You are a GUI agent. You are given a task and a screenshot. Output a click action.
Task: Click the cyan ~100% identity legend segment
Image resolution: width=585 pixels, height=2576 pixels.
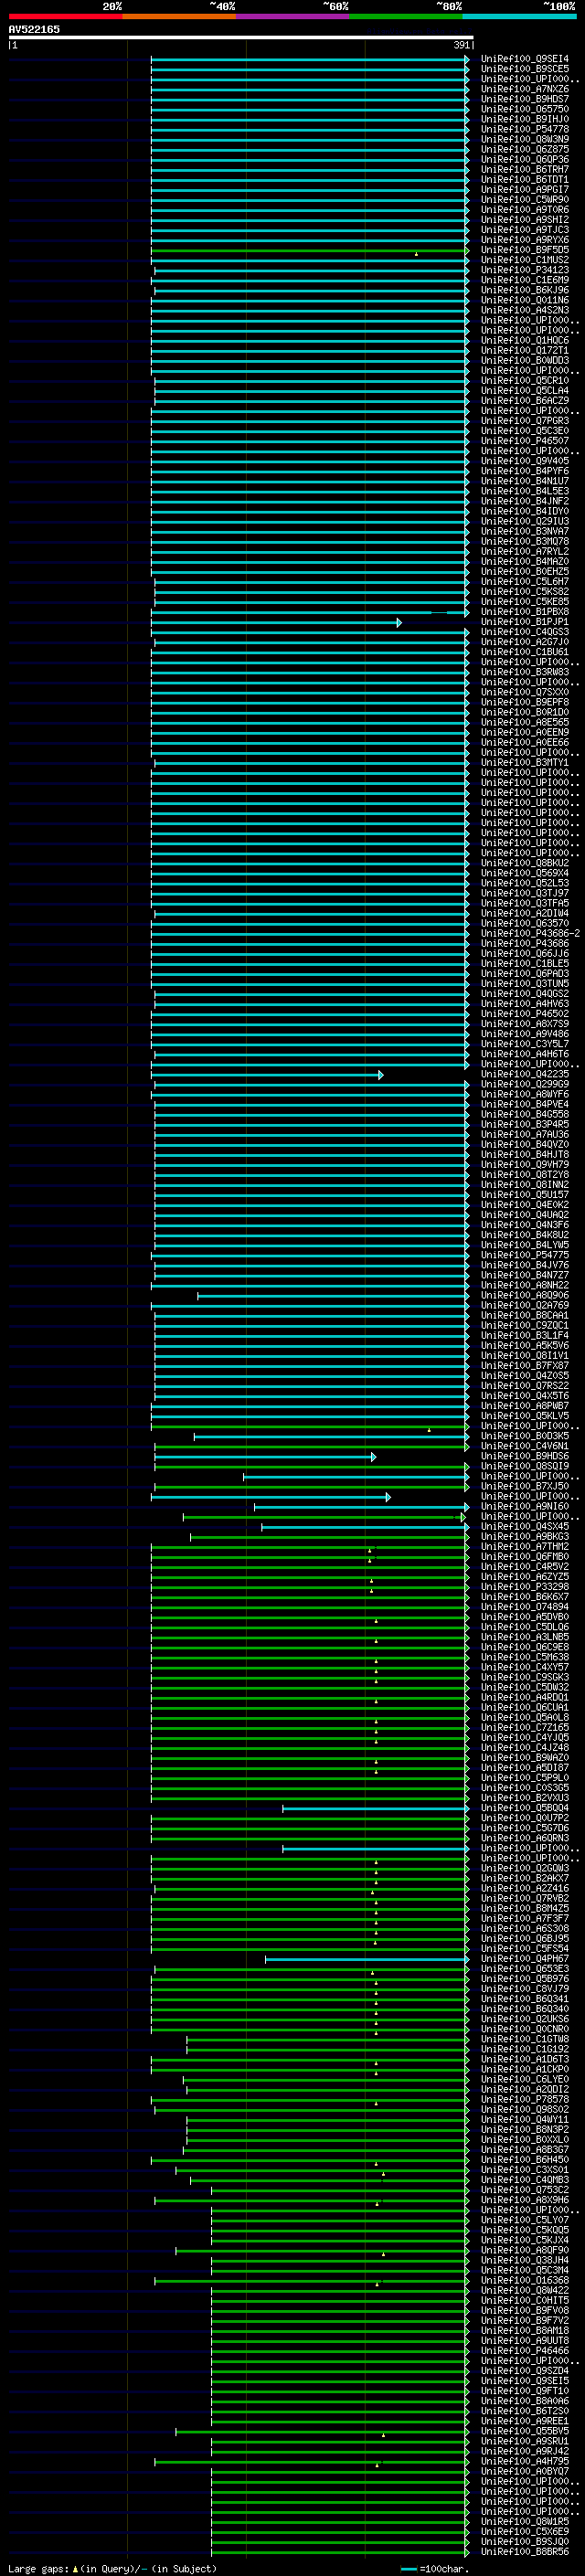tap(520, 16)
